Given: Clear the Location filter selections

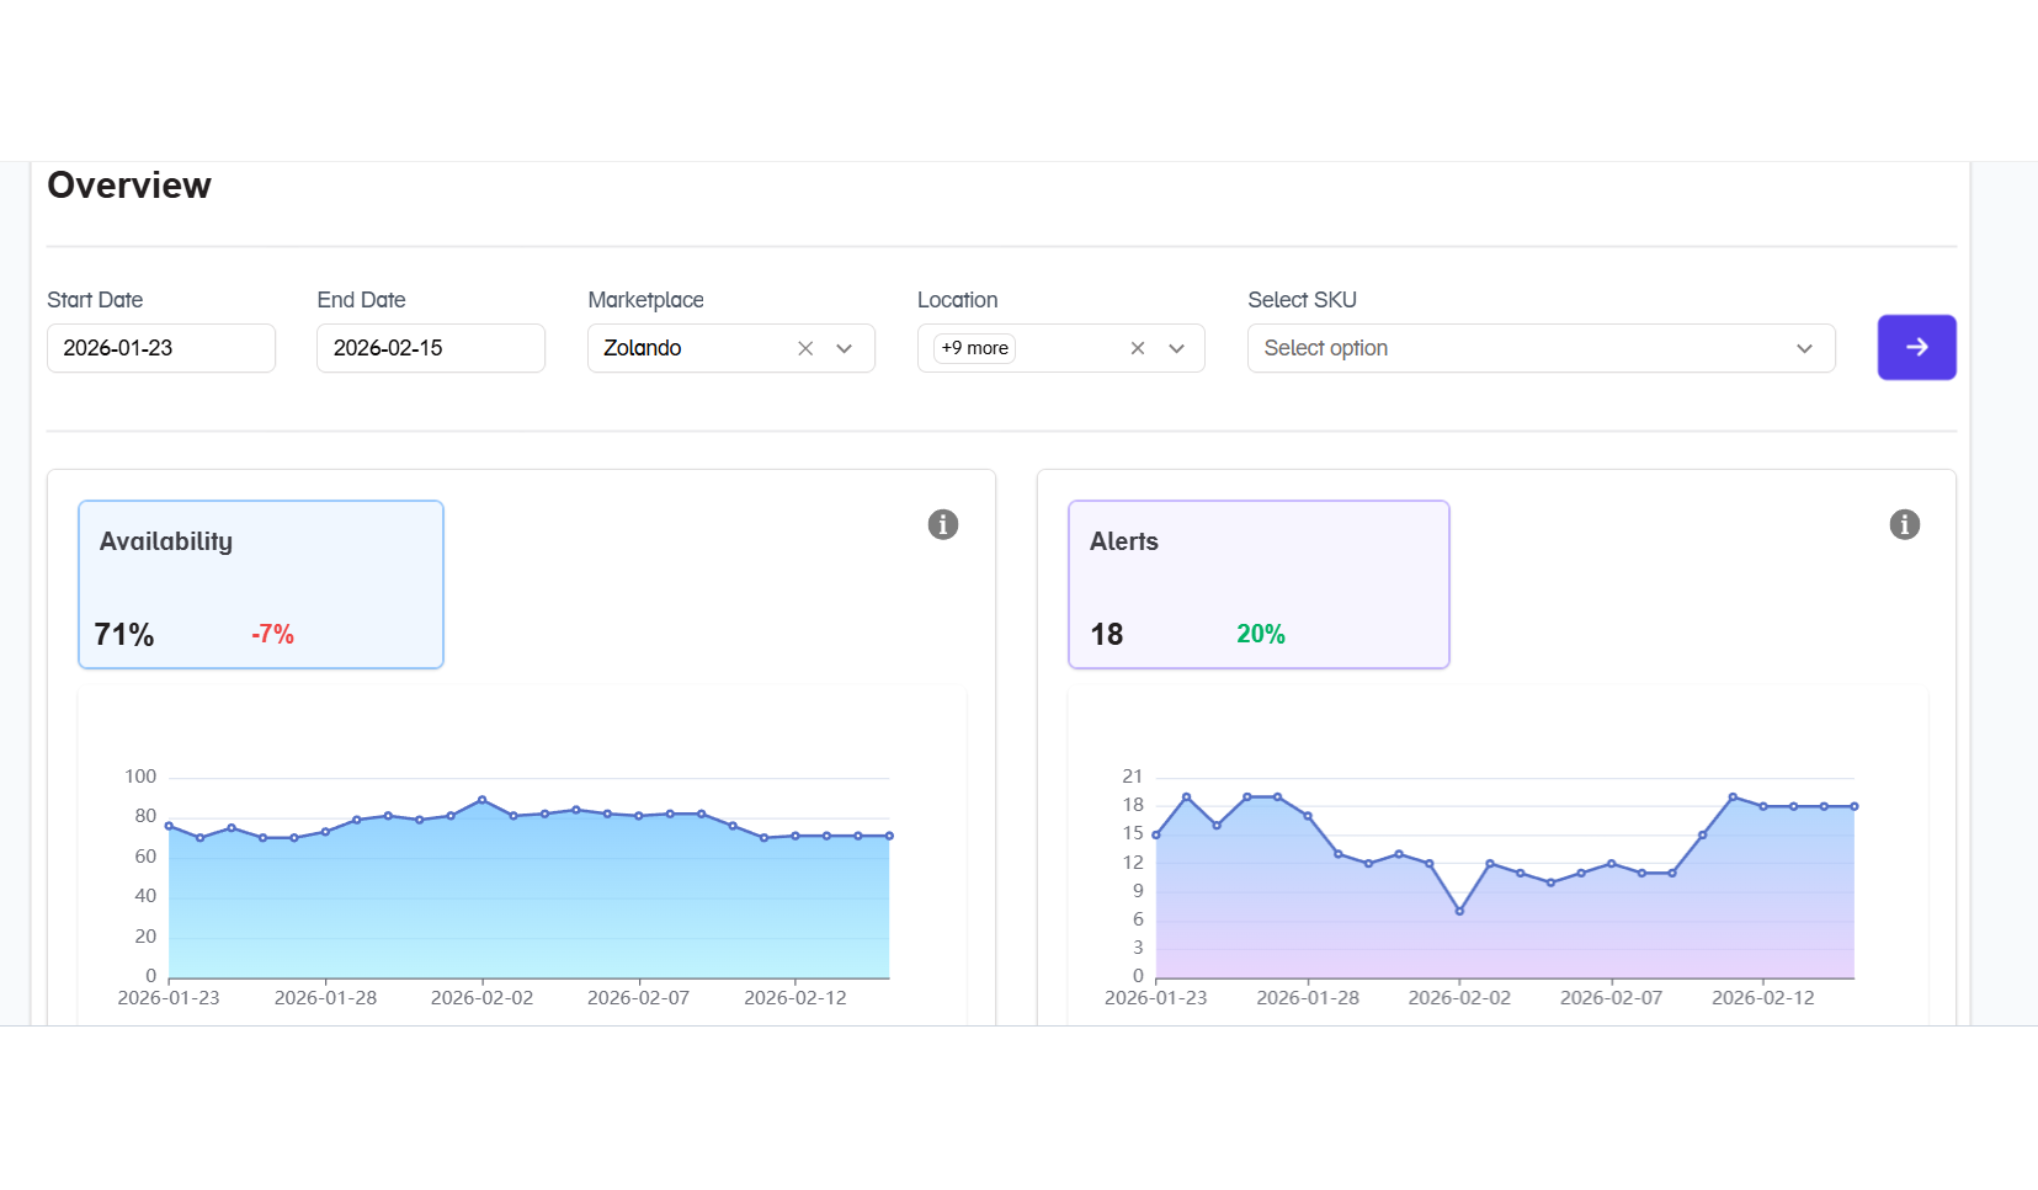Looking at the screenshot, I should click(x=1137, y=348).
